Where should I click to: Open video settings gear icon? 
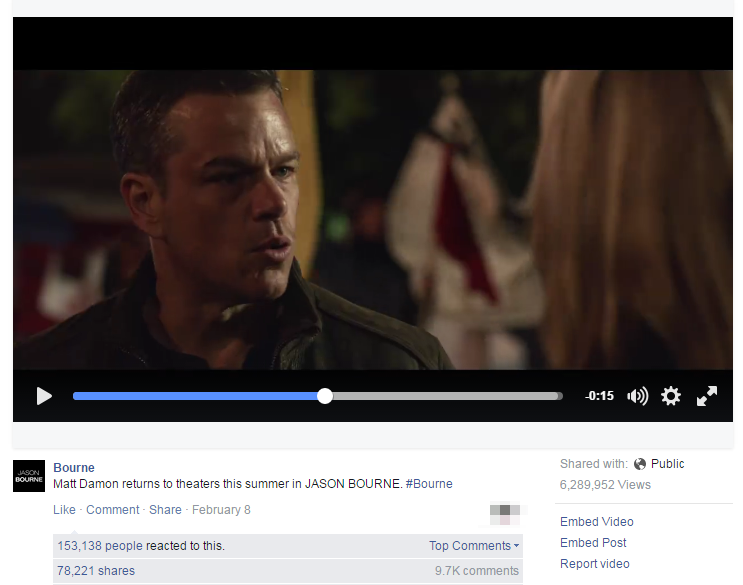671,396
